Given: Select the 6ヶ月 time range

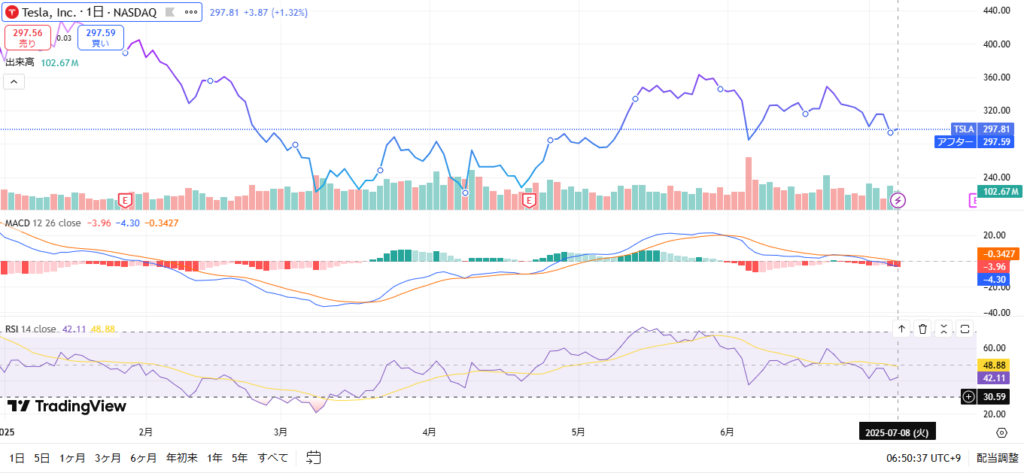Looking at the screenshot, I should tap(143, 457).
